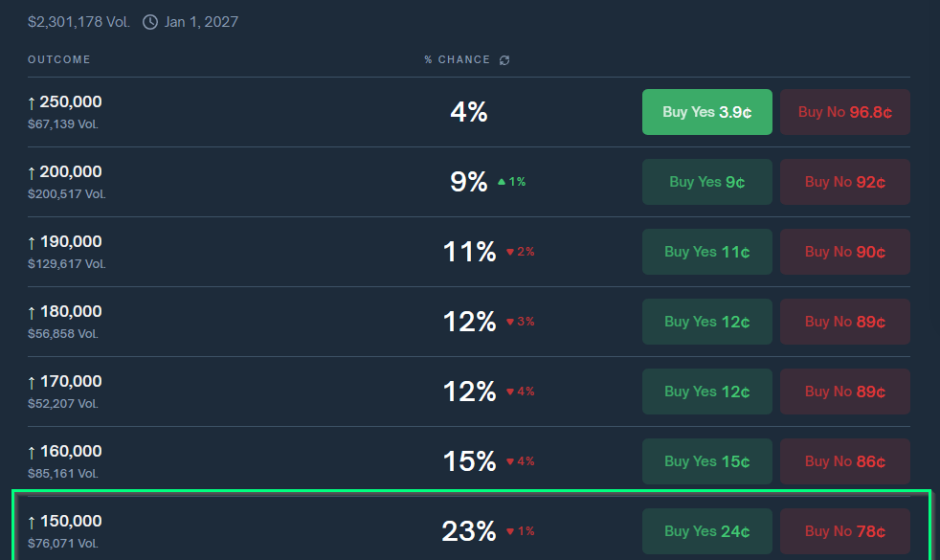This screenshot has height=560, width=940.
Task: Choose Buy Yes 12¢ for 180,000
Action: (x=707, y=322)
